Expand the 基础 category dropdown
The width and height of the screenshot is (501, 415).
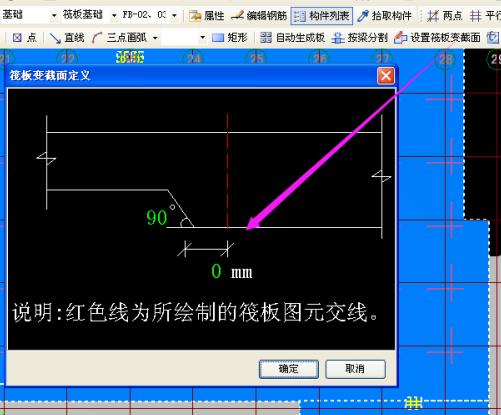coord(54,15)
